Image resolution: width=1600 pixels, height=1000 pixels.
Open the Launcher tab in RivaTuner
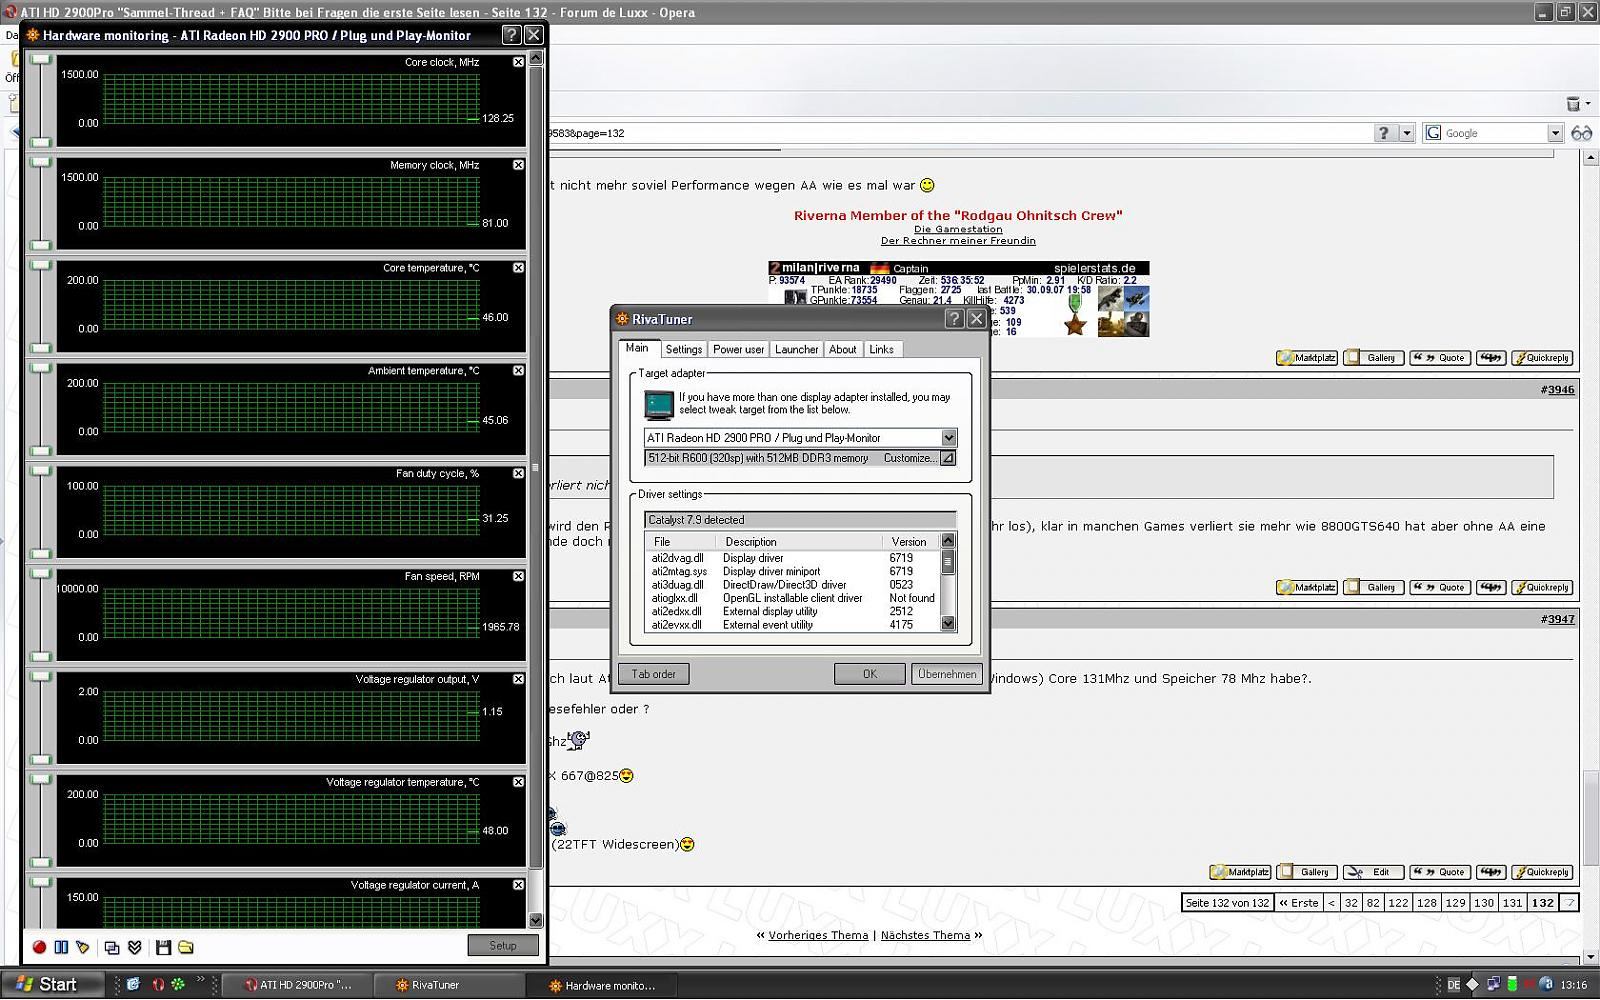click(796, 349)
